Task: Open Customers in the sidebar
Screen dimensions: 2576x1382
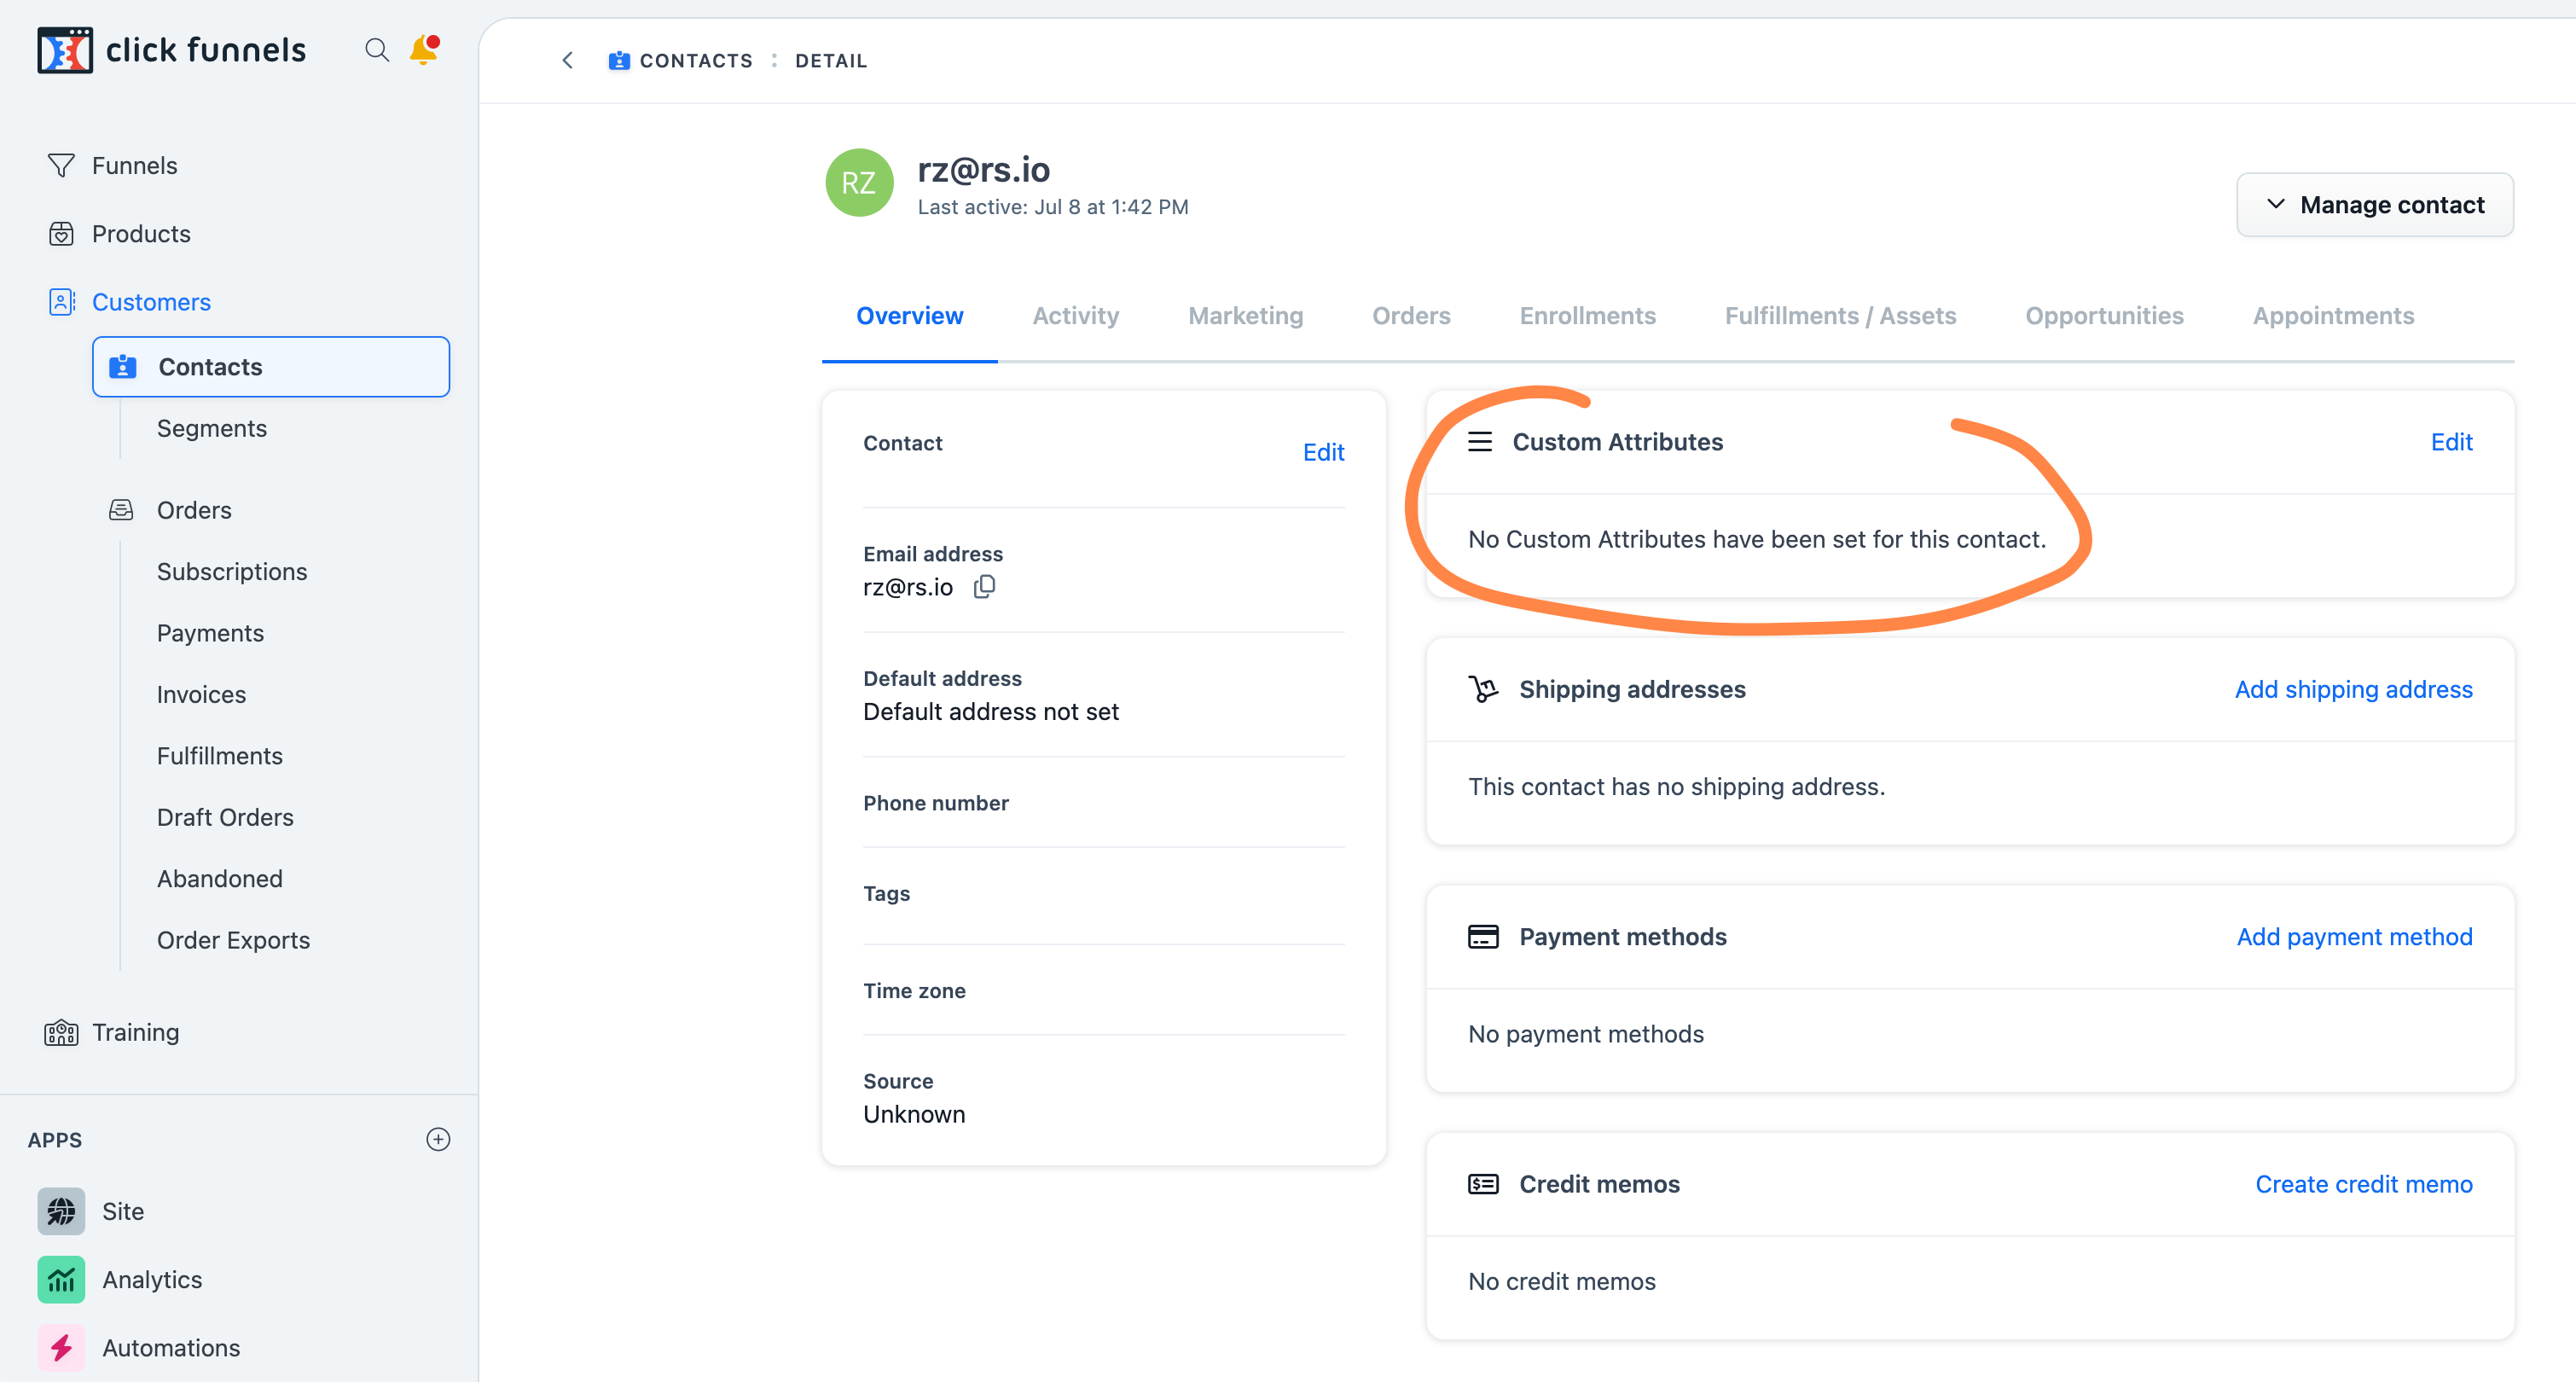Action: 151,302
